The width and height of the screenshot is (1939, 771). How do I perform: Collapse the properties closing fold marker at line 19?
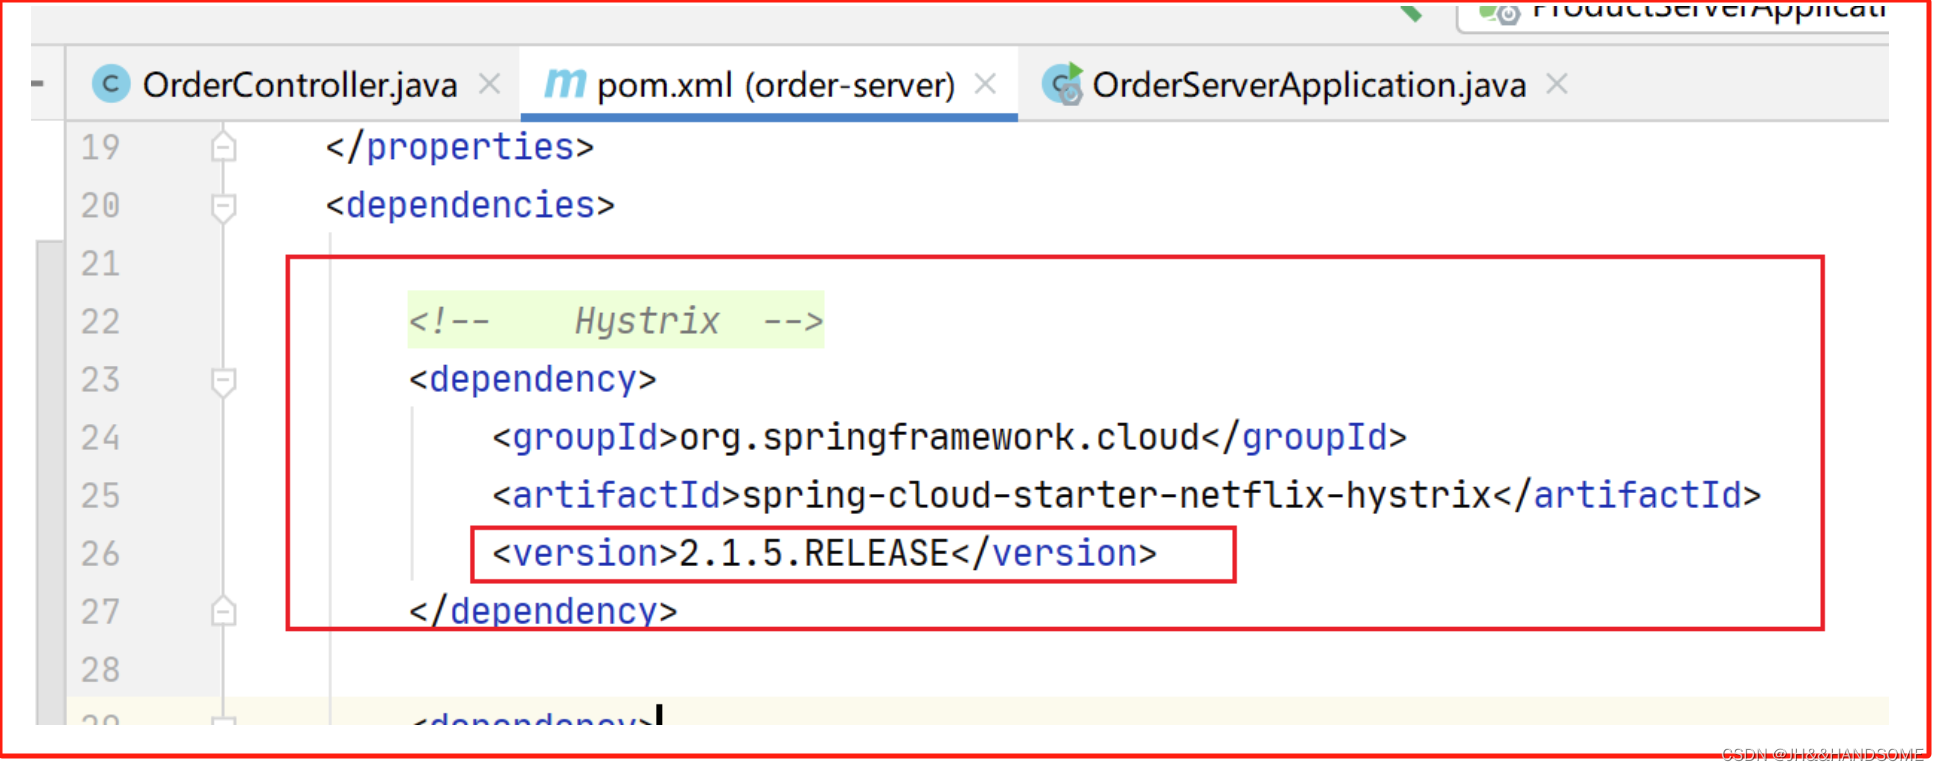pyautogui.click(x=224, y=148)
